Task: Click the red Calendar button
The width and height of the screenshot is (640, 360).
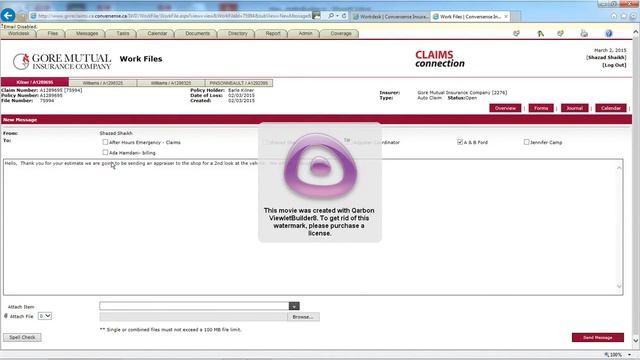Action: coord(611,108)
